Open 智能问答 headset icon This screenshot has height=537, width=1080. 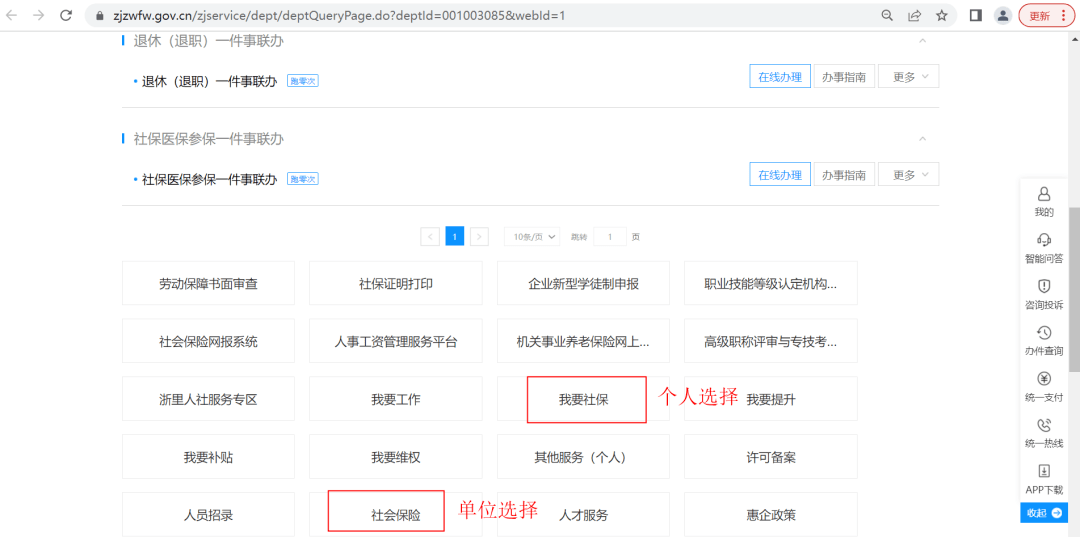click(1044, 240)
